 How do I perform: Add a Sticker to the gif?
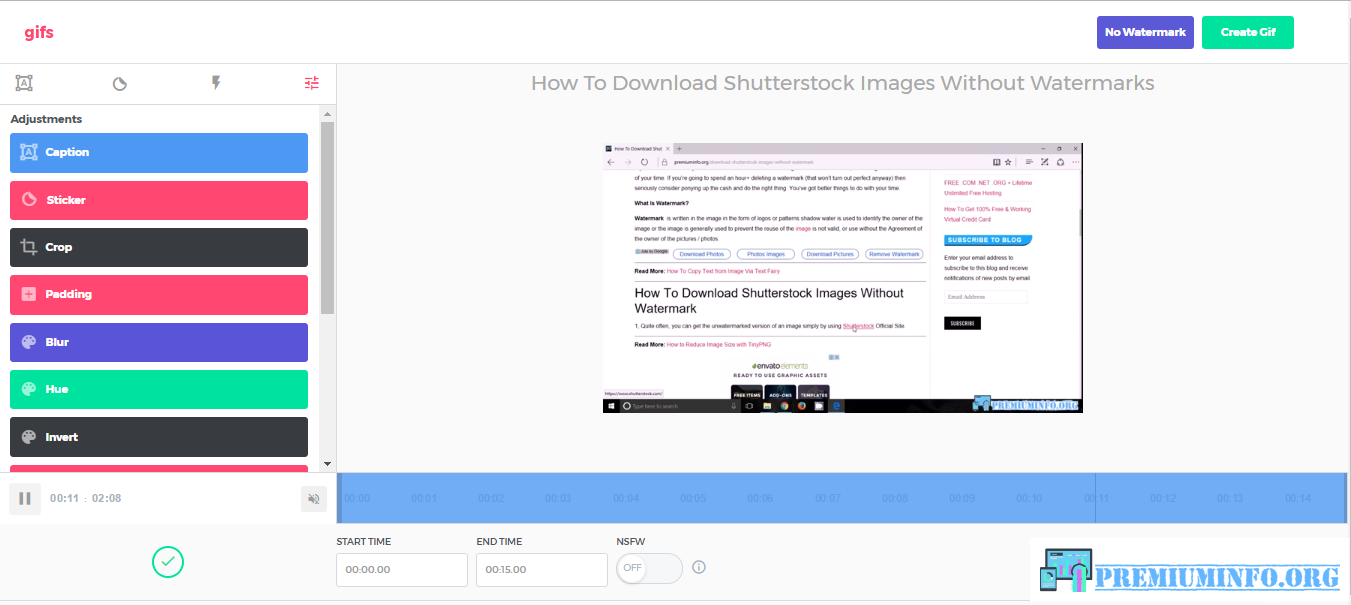point(159,200)
